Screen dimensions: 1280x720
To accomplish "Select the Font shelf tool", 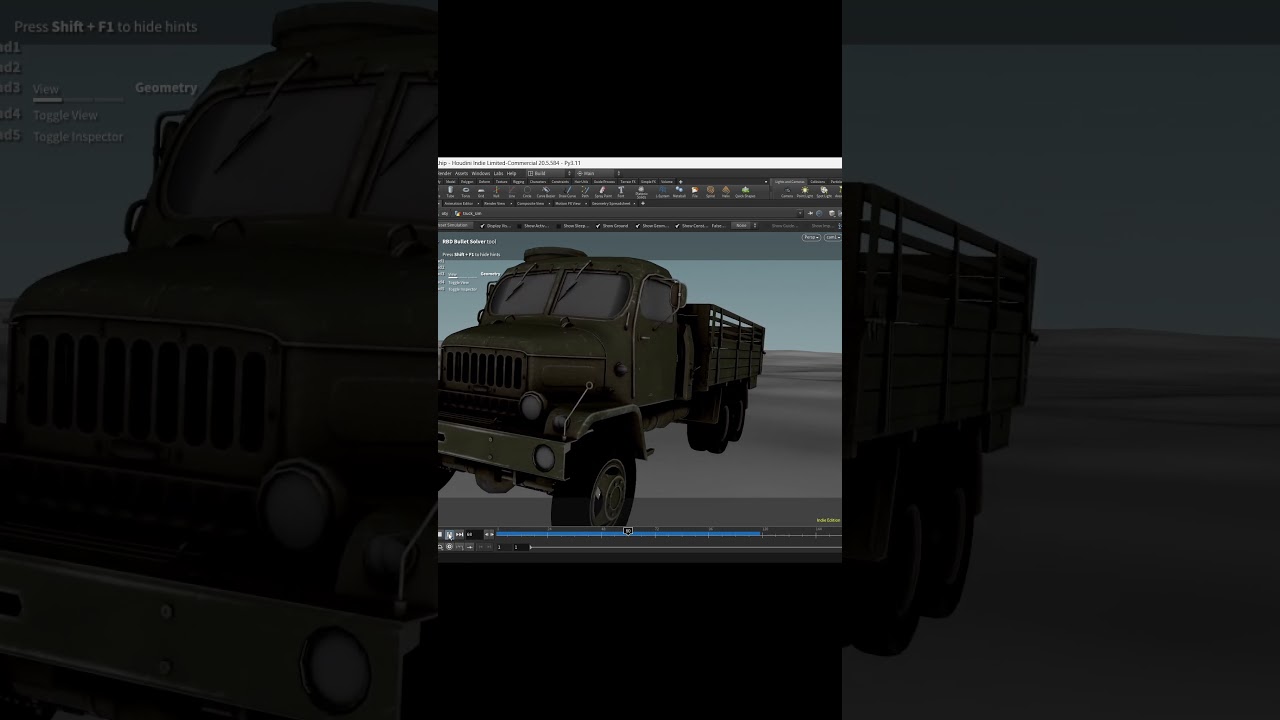I will coord(621,192).
